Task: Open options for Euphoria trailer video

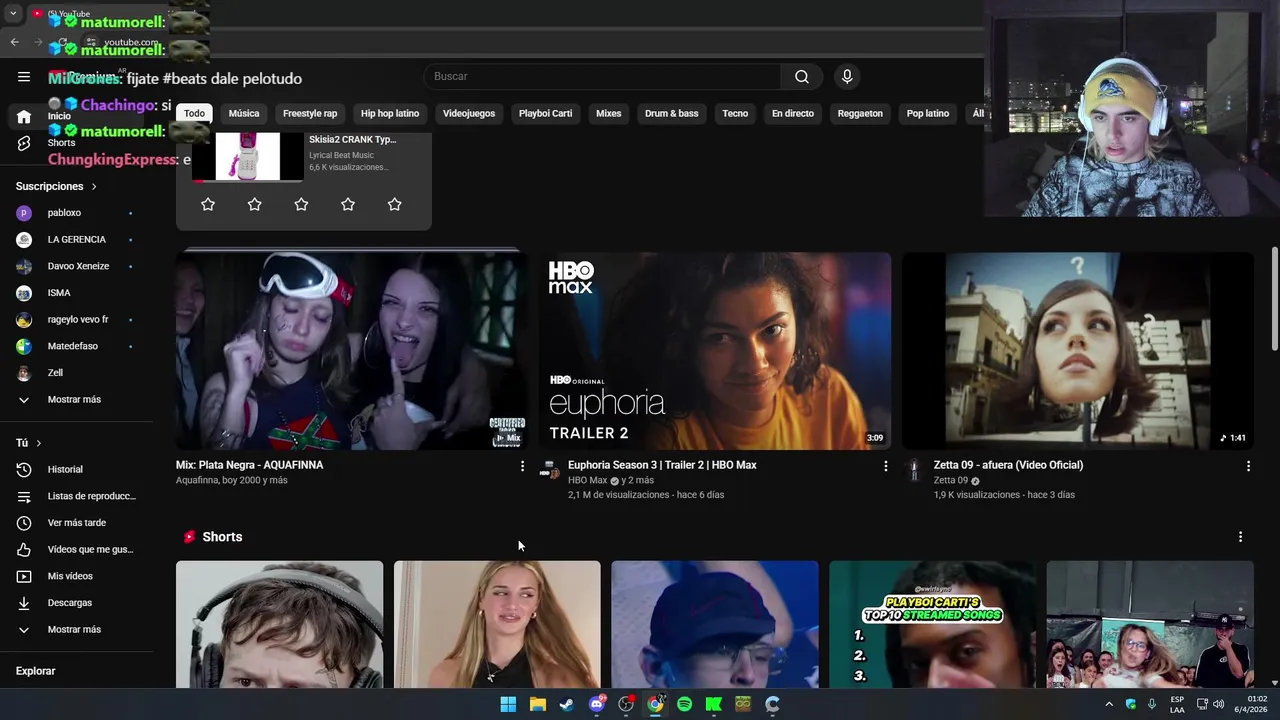Action: 885,466
